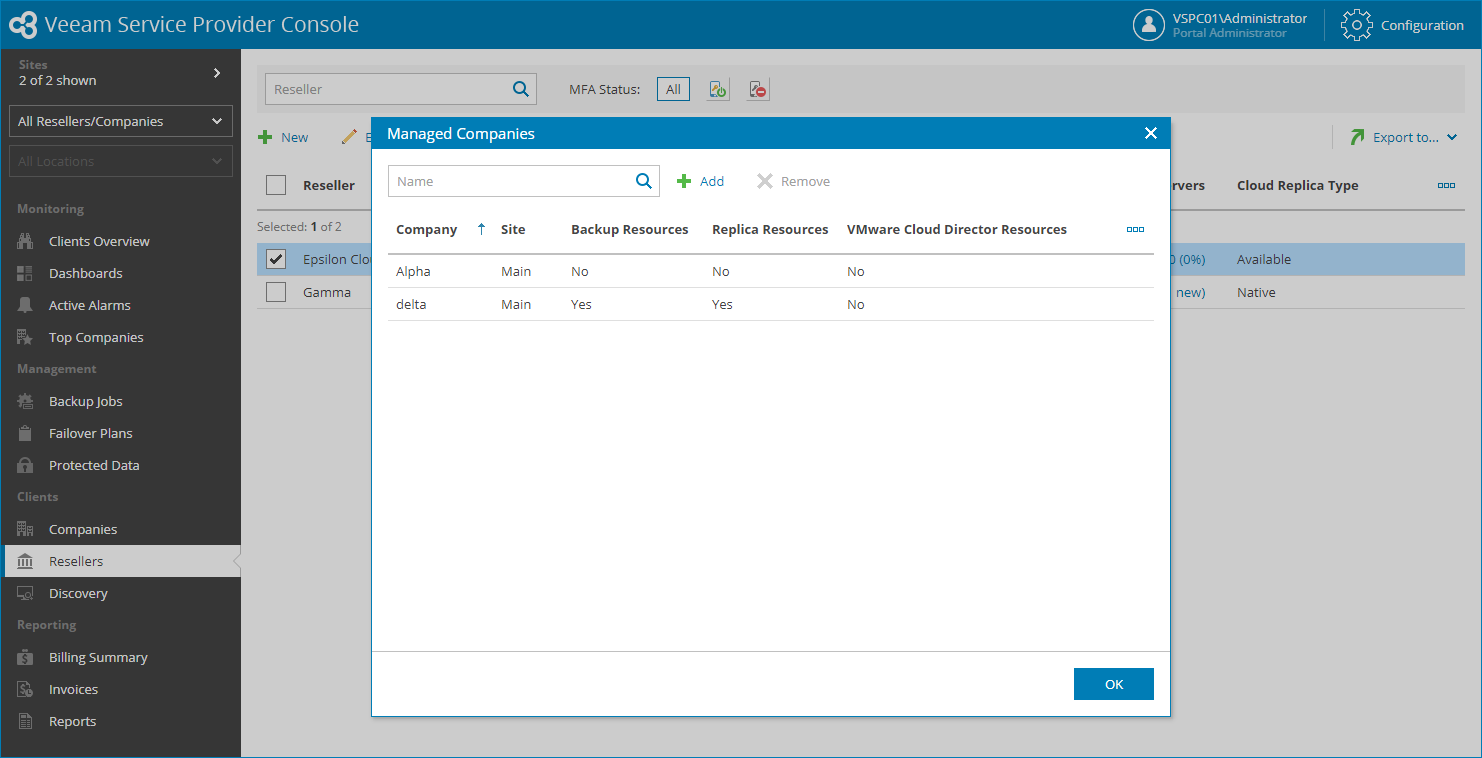Click the Clients Overview binoculars icon
Screen dimensions: 1482x758
coord(26,241)
